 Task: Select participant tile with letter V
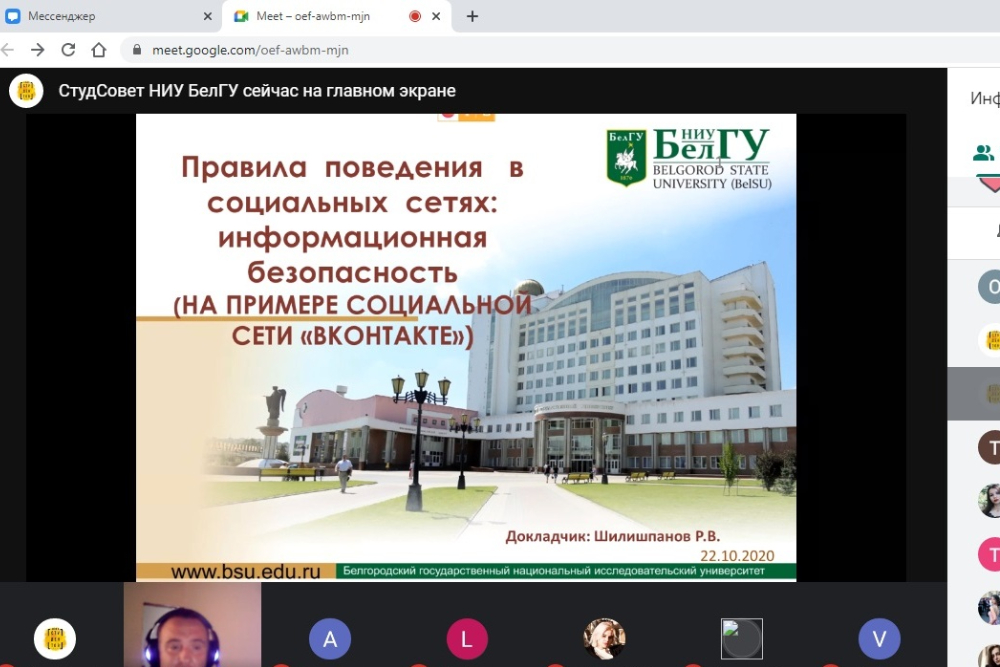[879, 638]
